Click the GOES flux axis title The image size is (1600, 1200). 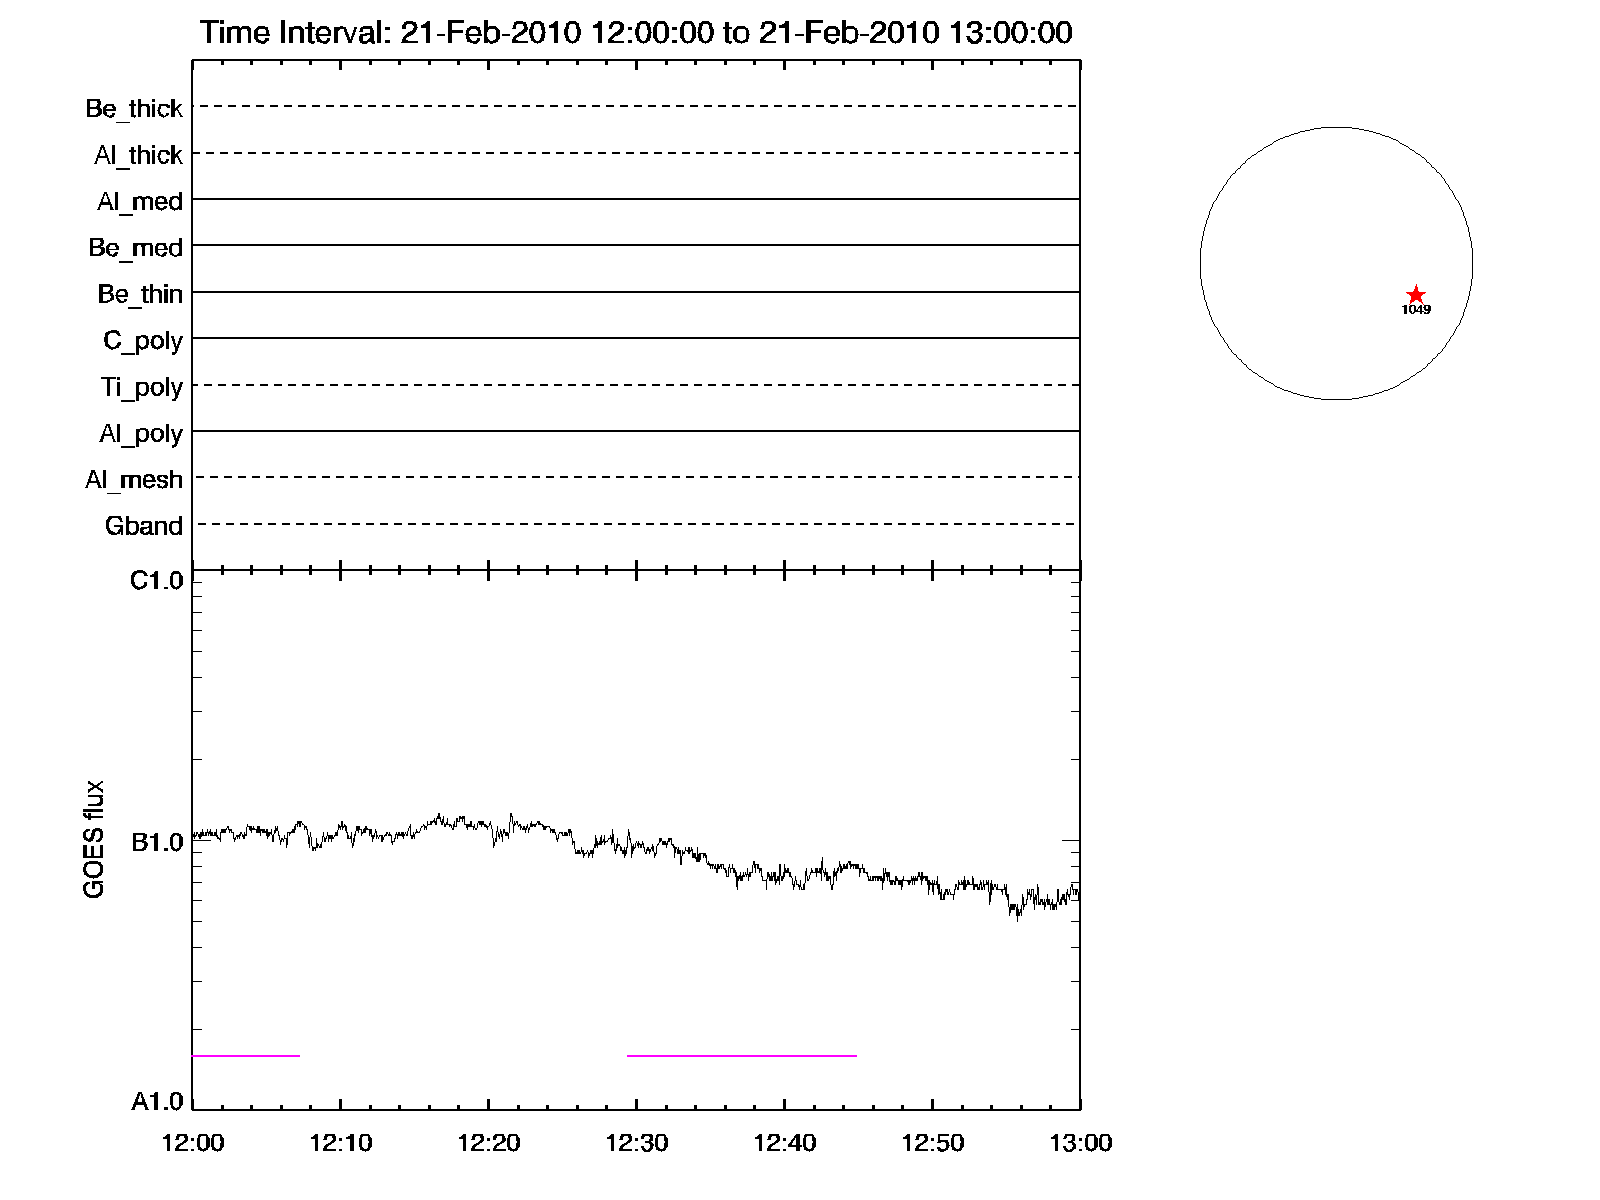click(94, 839)
